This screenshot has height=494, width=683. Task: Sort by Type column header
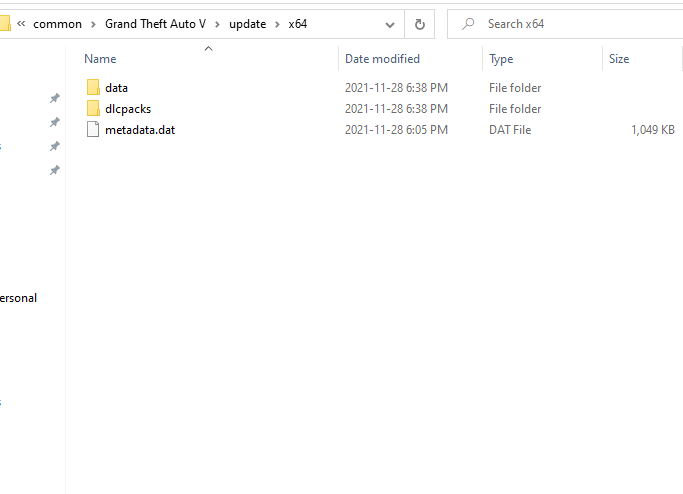click(x=501, y=59)
